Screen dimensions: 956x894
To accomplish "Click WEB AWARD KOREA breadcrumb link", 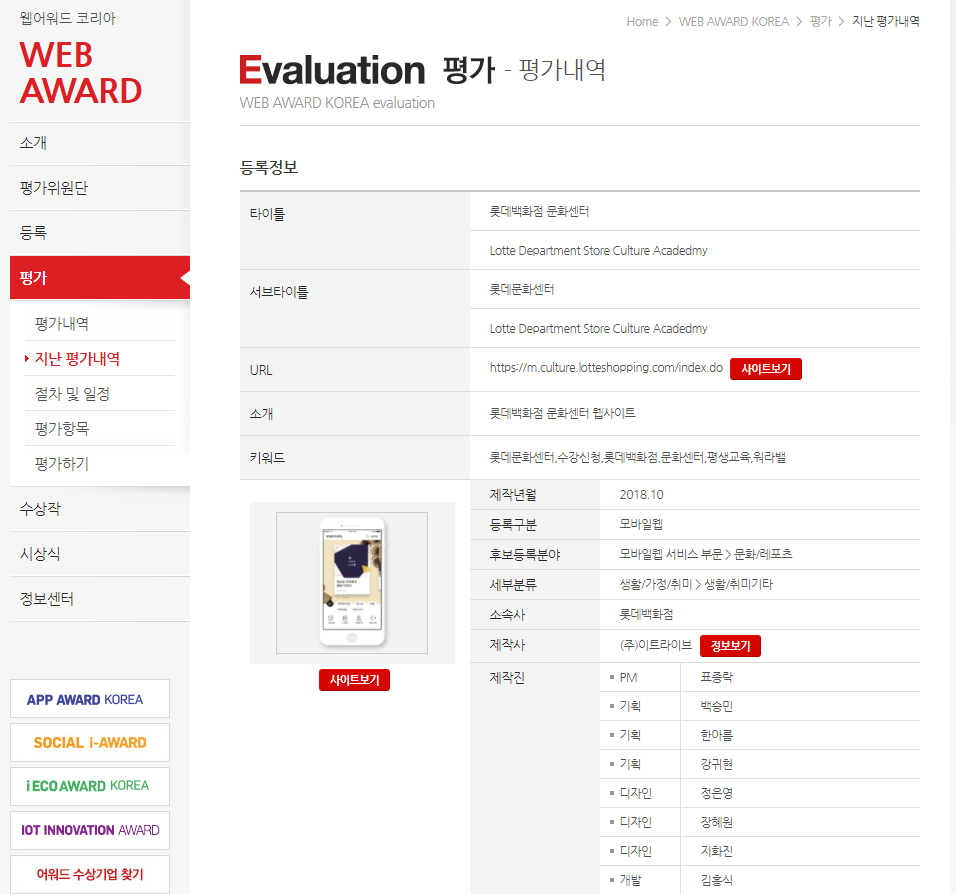I will [733, 22].
